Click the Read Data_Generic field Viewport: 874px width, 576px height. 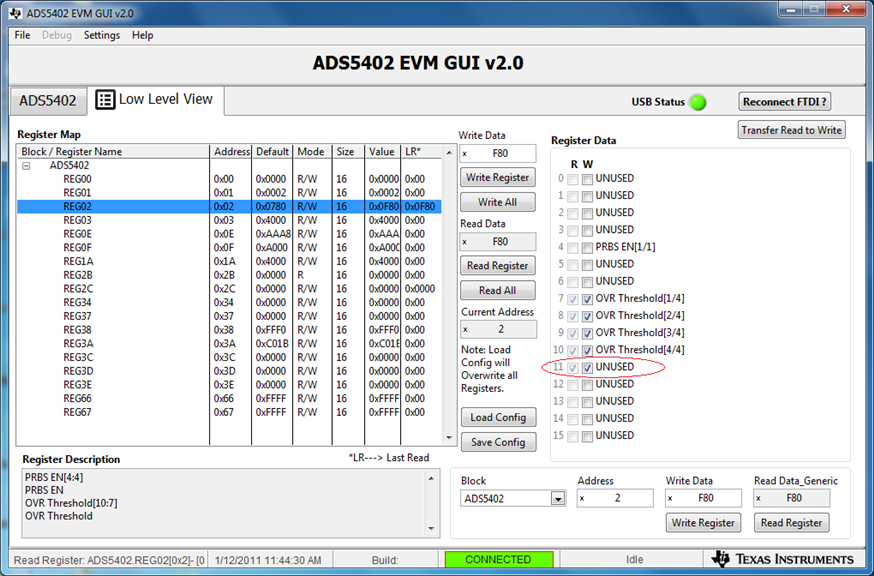[x=792, y=498]
